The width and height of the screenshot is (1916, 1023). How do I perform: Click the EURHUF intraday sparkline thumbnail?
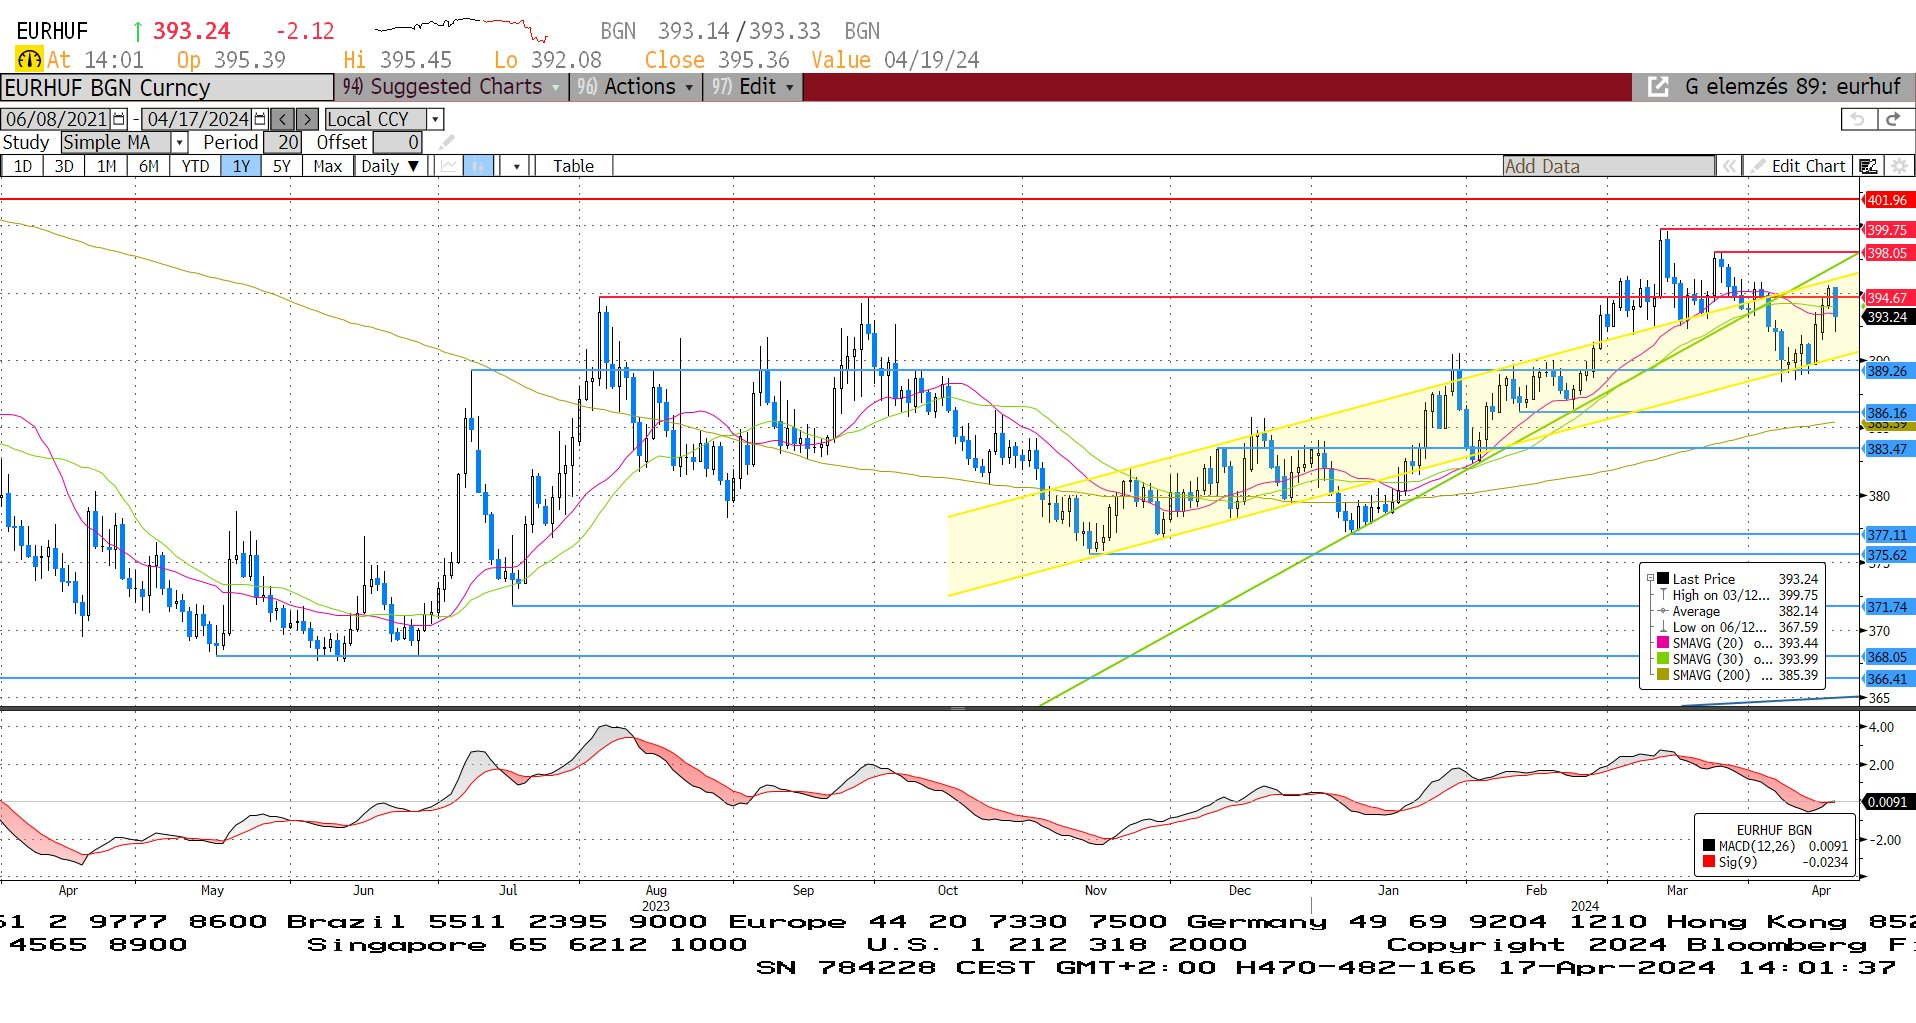click(x=461, y=29)
